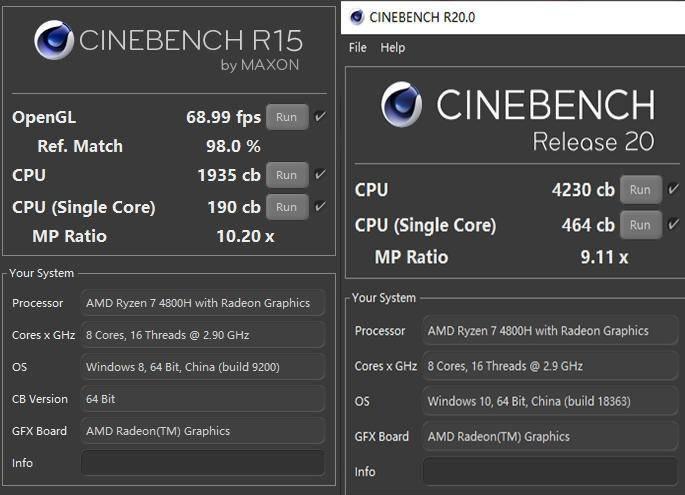Viewport: 685px width, 495px height.
Task: Click the 'by MAXON' text in R15
Action: [260, 65]
